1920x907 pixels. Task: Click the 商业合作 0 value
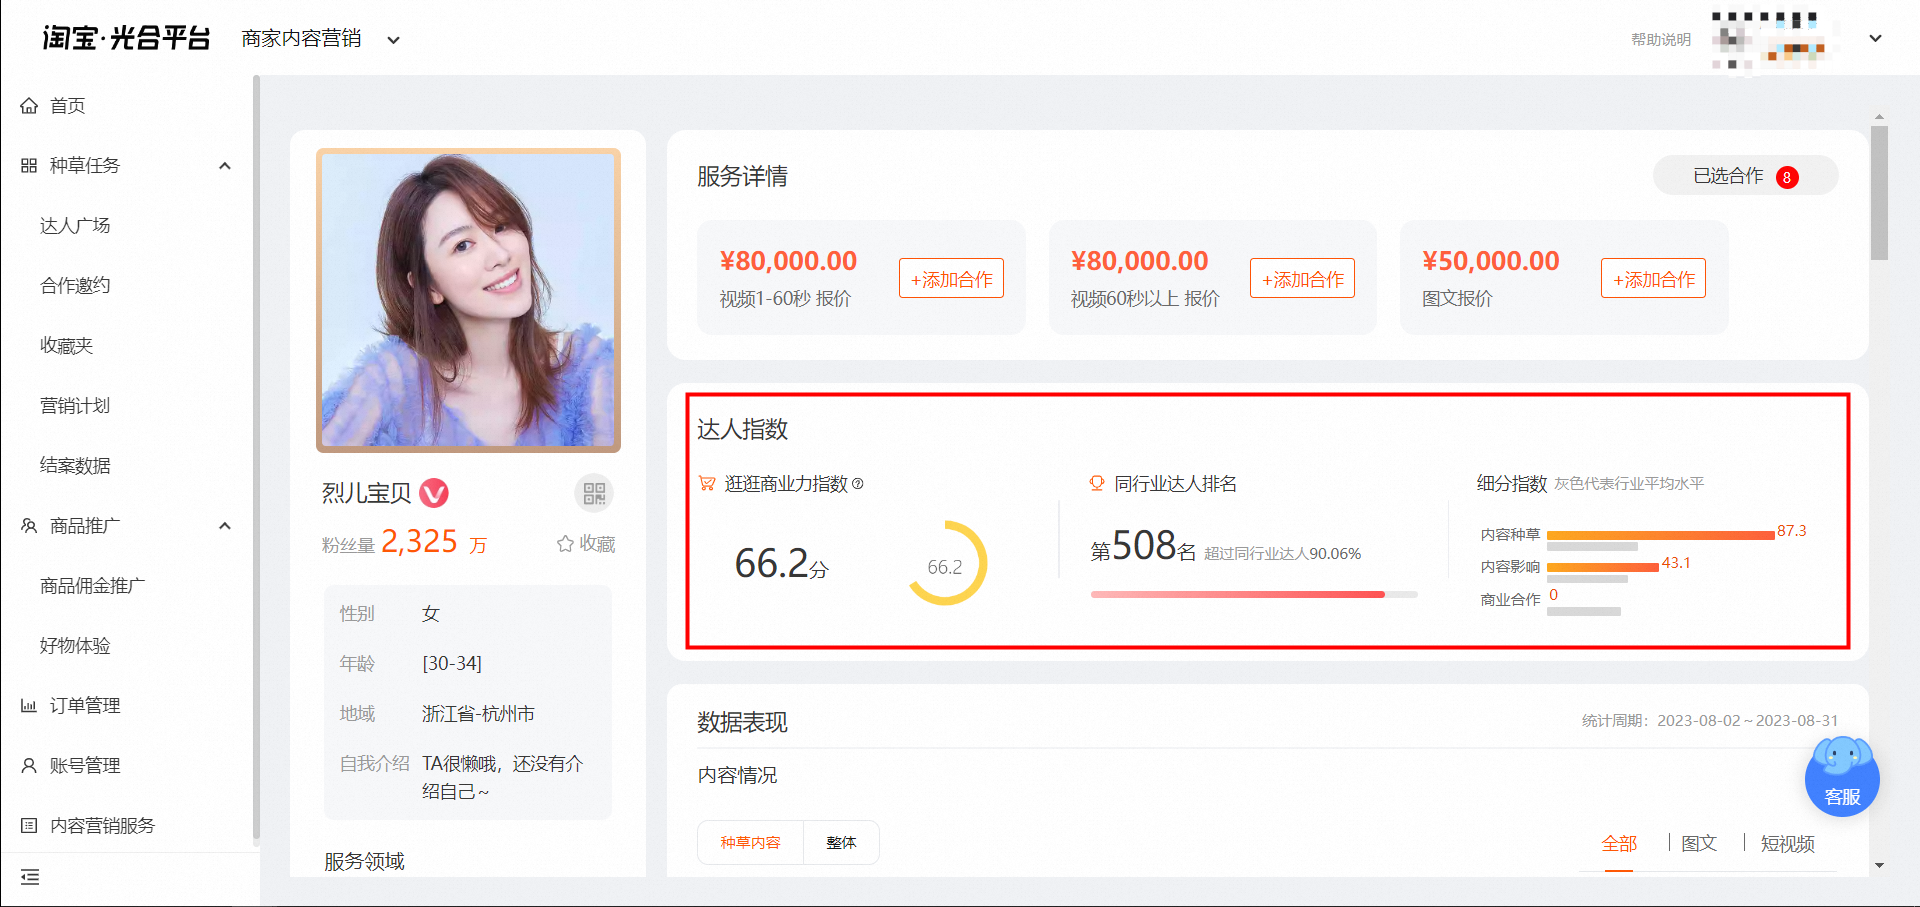1553,595
